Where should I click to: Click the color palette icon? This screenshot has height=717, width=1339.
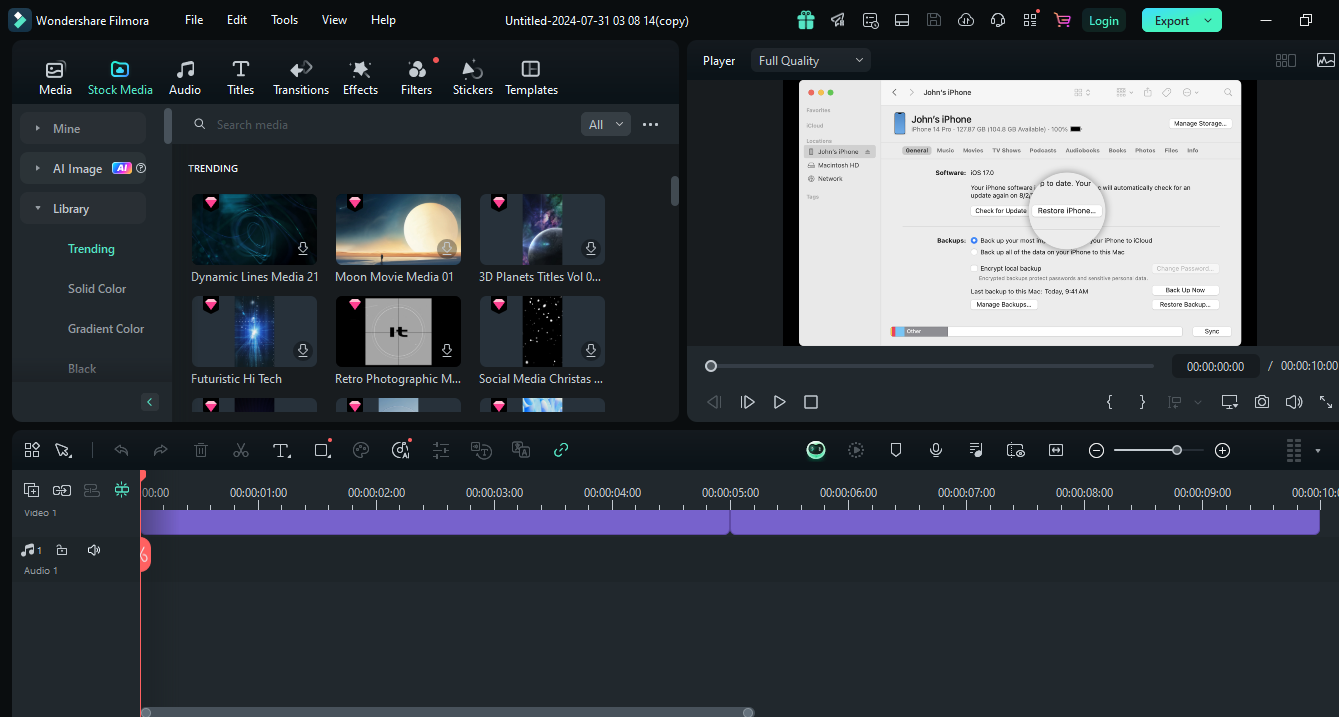tap(361, 450)
